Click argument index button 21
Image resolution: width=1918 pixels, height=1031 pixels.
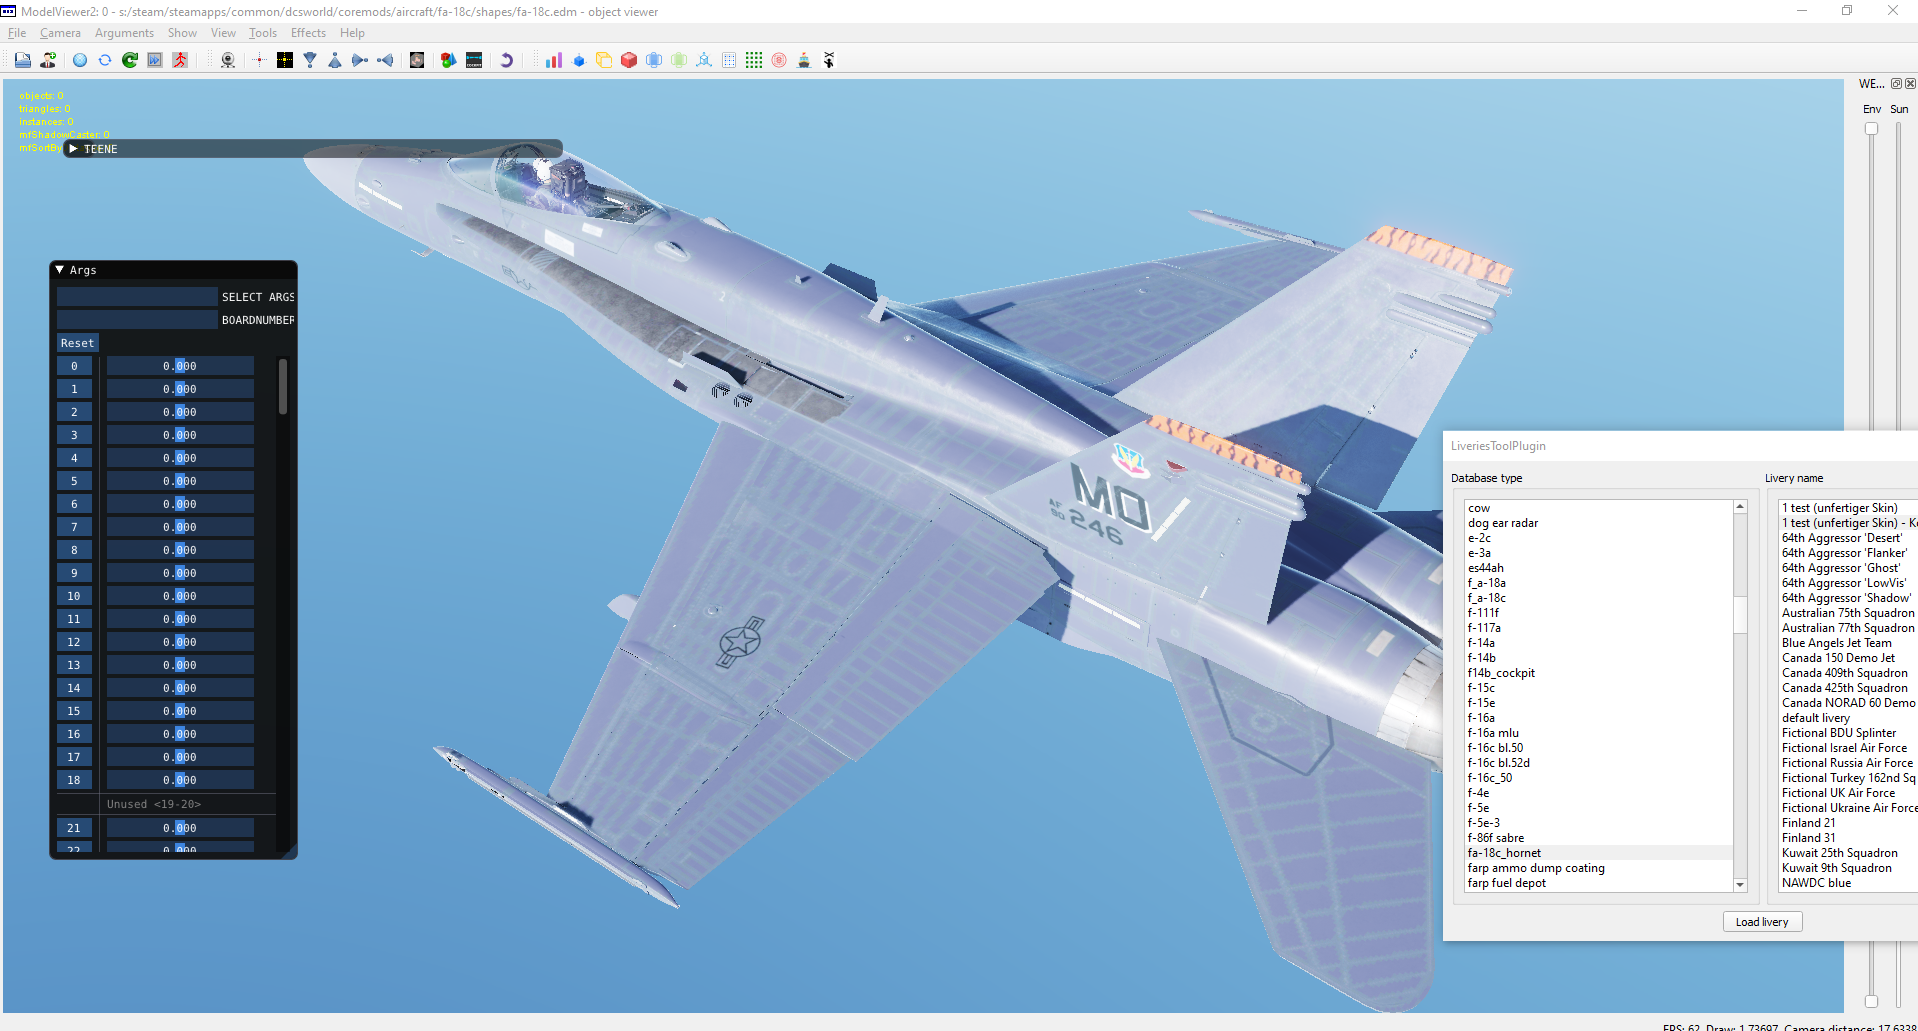[x=74, y=828]
